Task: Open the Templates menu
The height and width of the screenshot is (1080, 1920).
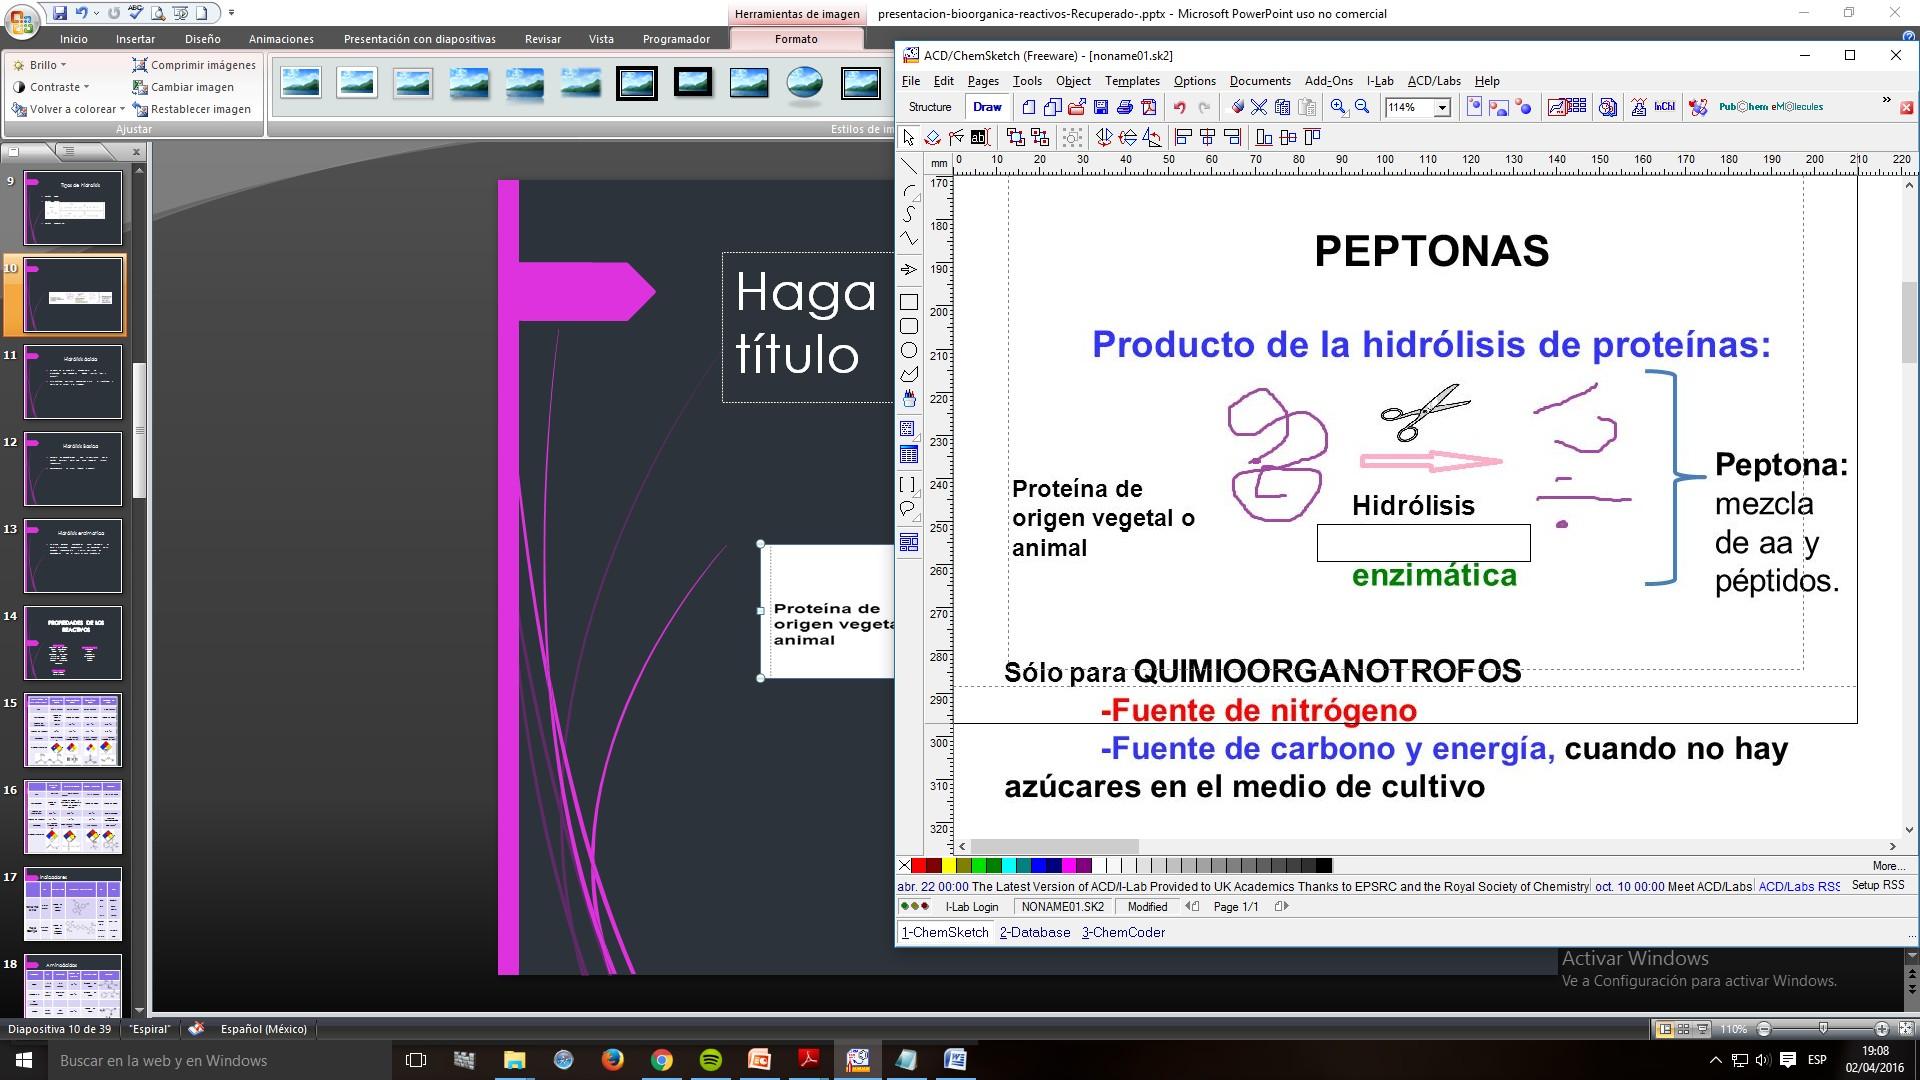Action: point(1132,81)
